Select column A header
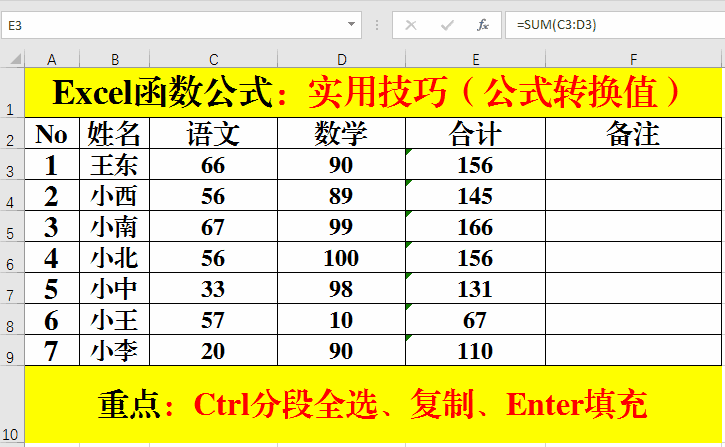Screen dimensions: 725x447 click(52, 59)
